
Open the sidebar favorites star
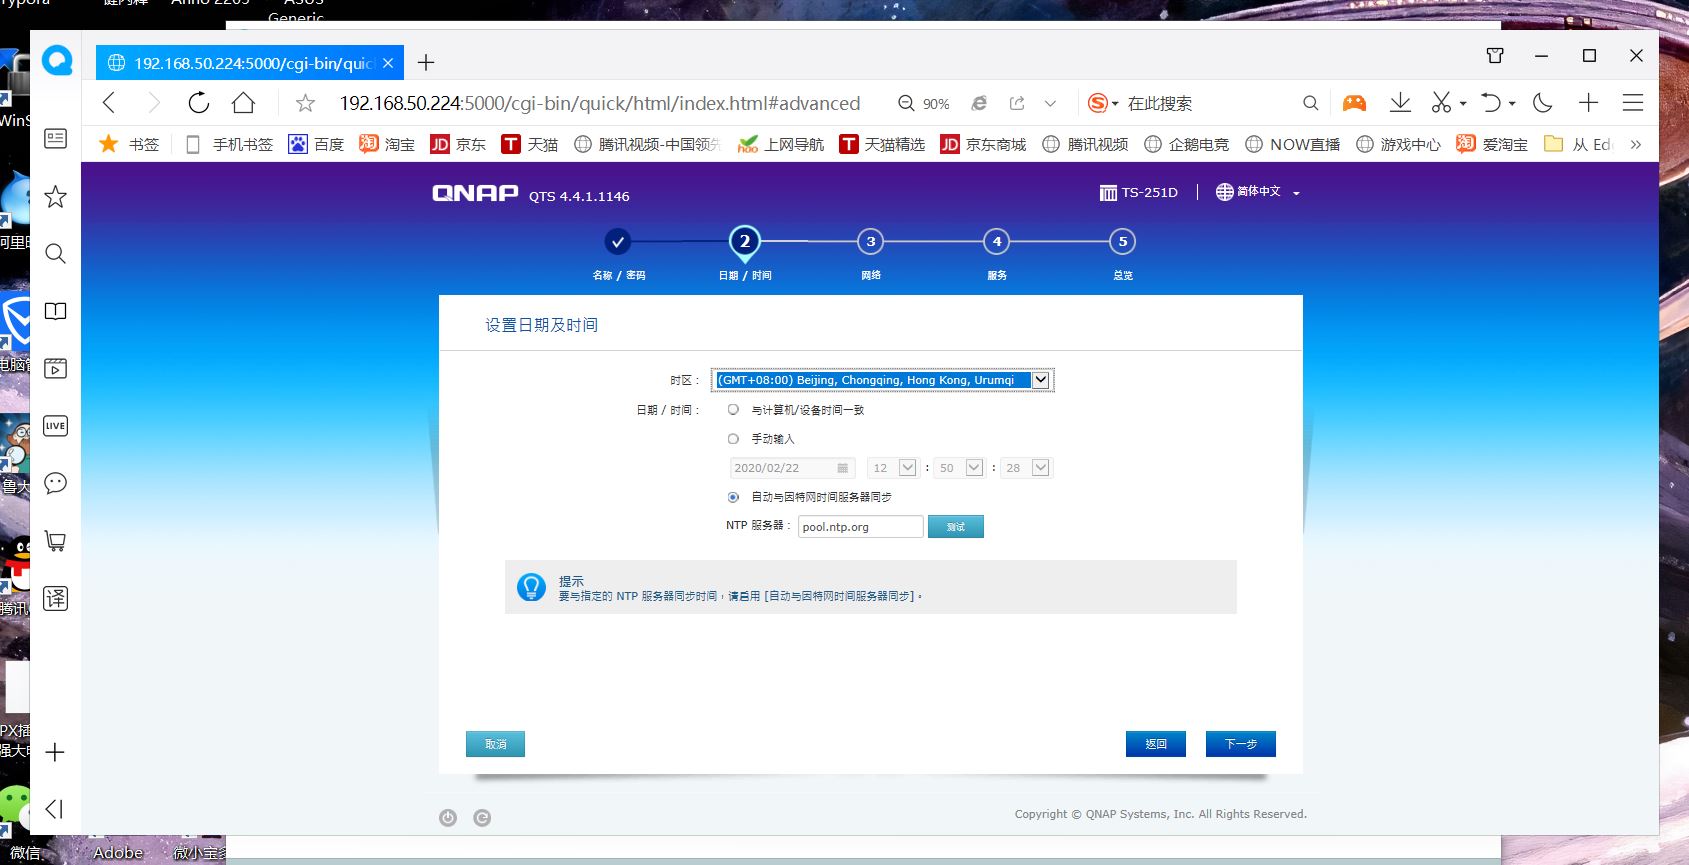tap(56, 196)
